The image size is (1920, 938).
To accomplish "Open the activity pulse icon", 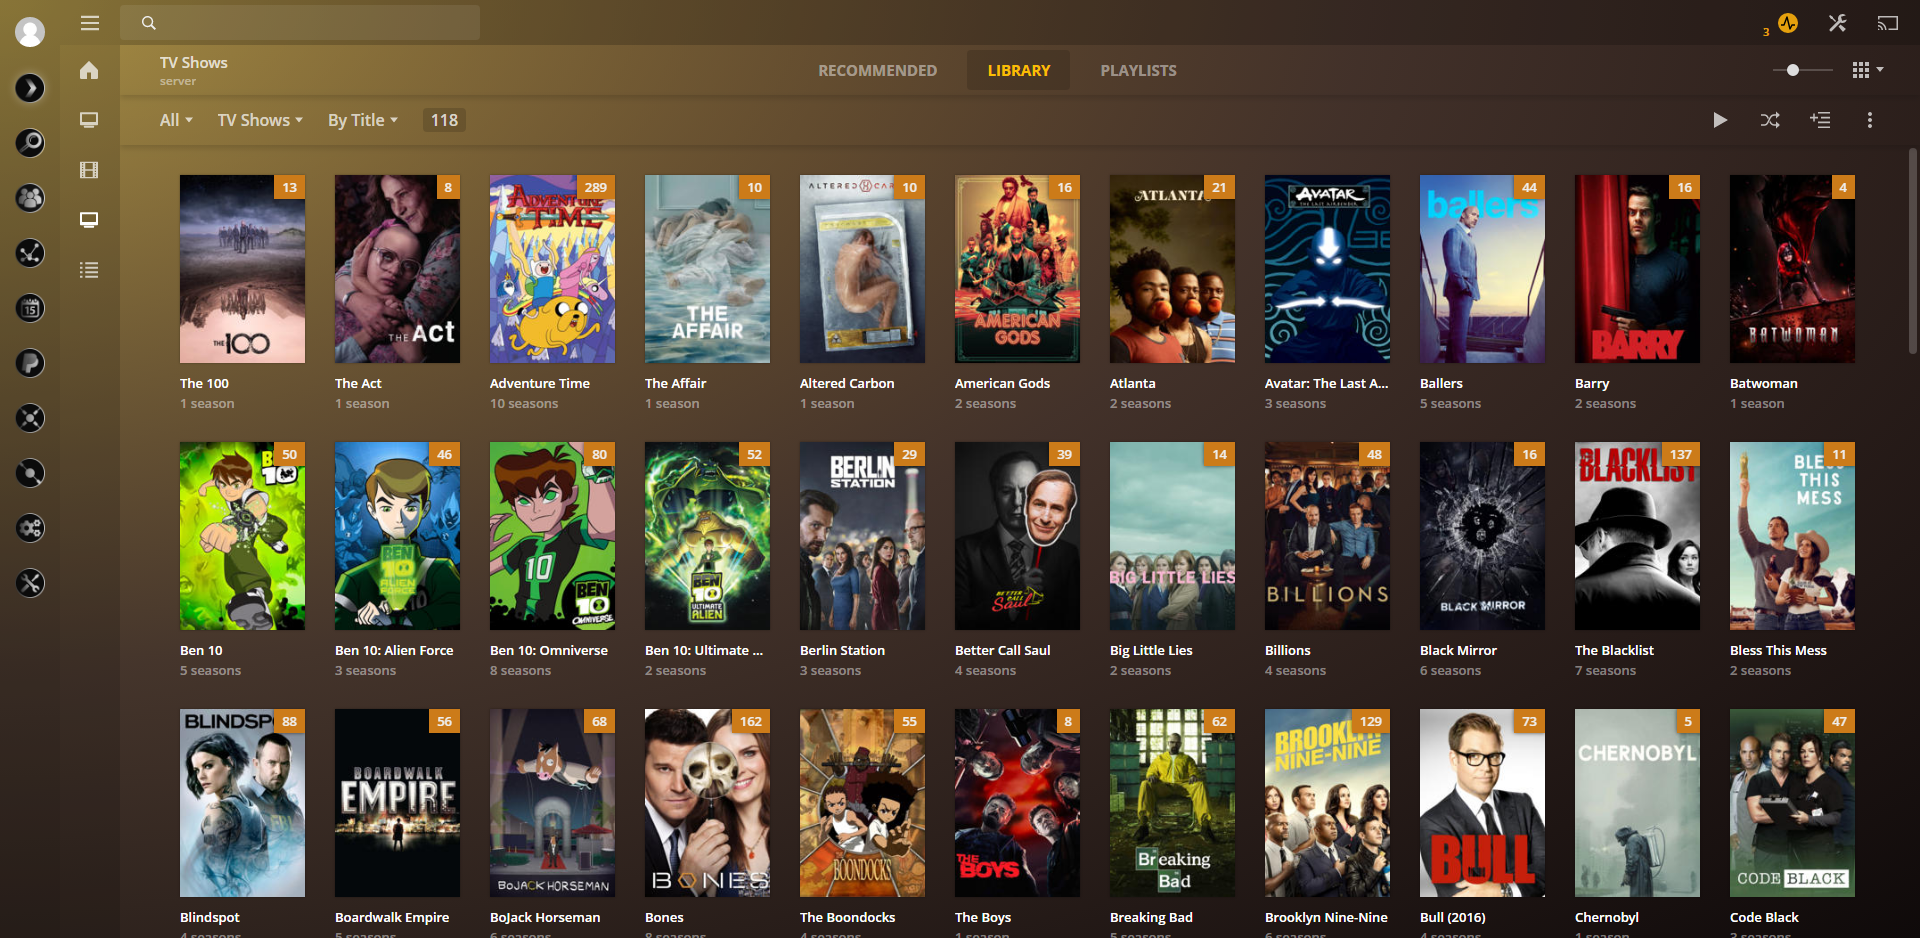I will point(1788,23).
